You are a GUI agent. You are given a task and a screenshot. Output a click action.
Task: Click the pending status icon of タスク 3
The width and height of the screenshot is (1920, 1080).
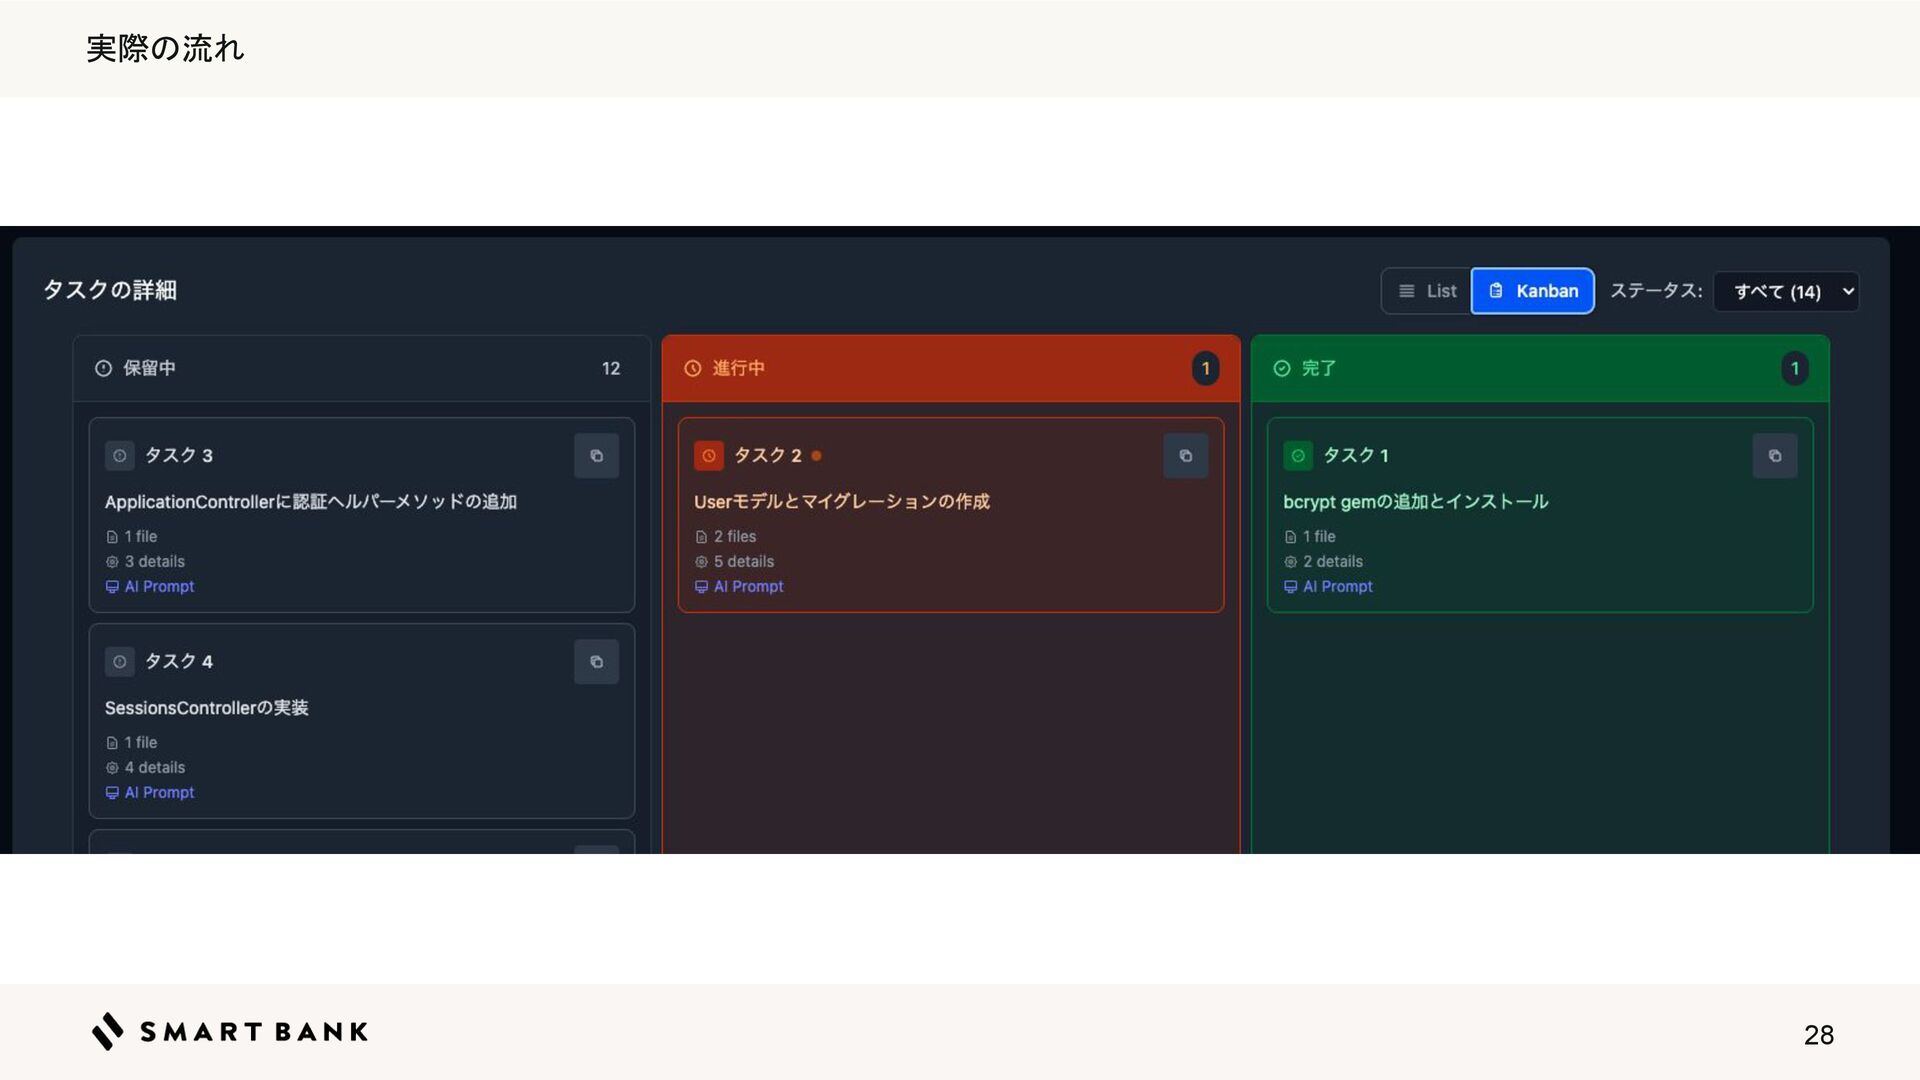click(x=120, y=456)
